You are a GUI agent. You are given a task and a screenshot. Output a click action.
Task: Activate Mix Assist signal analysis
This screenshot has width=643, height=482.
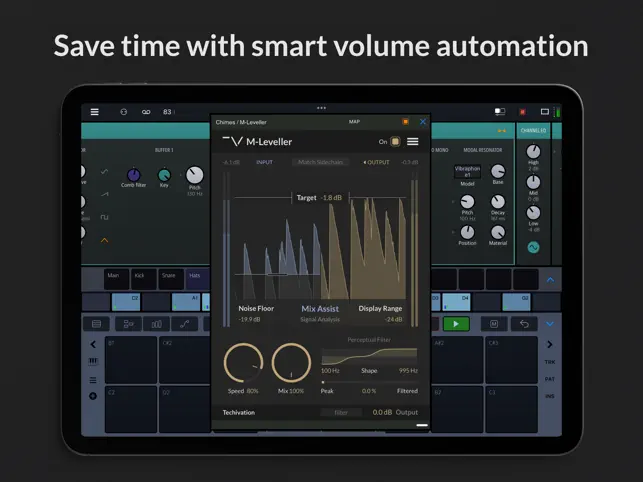pyautogui.click(x=320, y=309)
